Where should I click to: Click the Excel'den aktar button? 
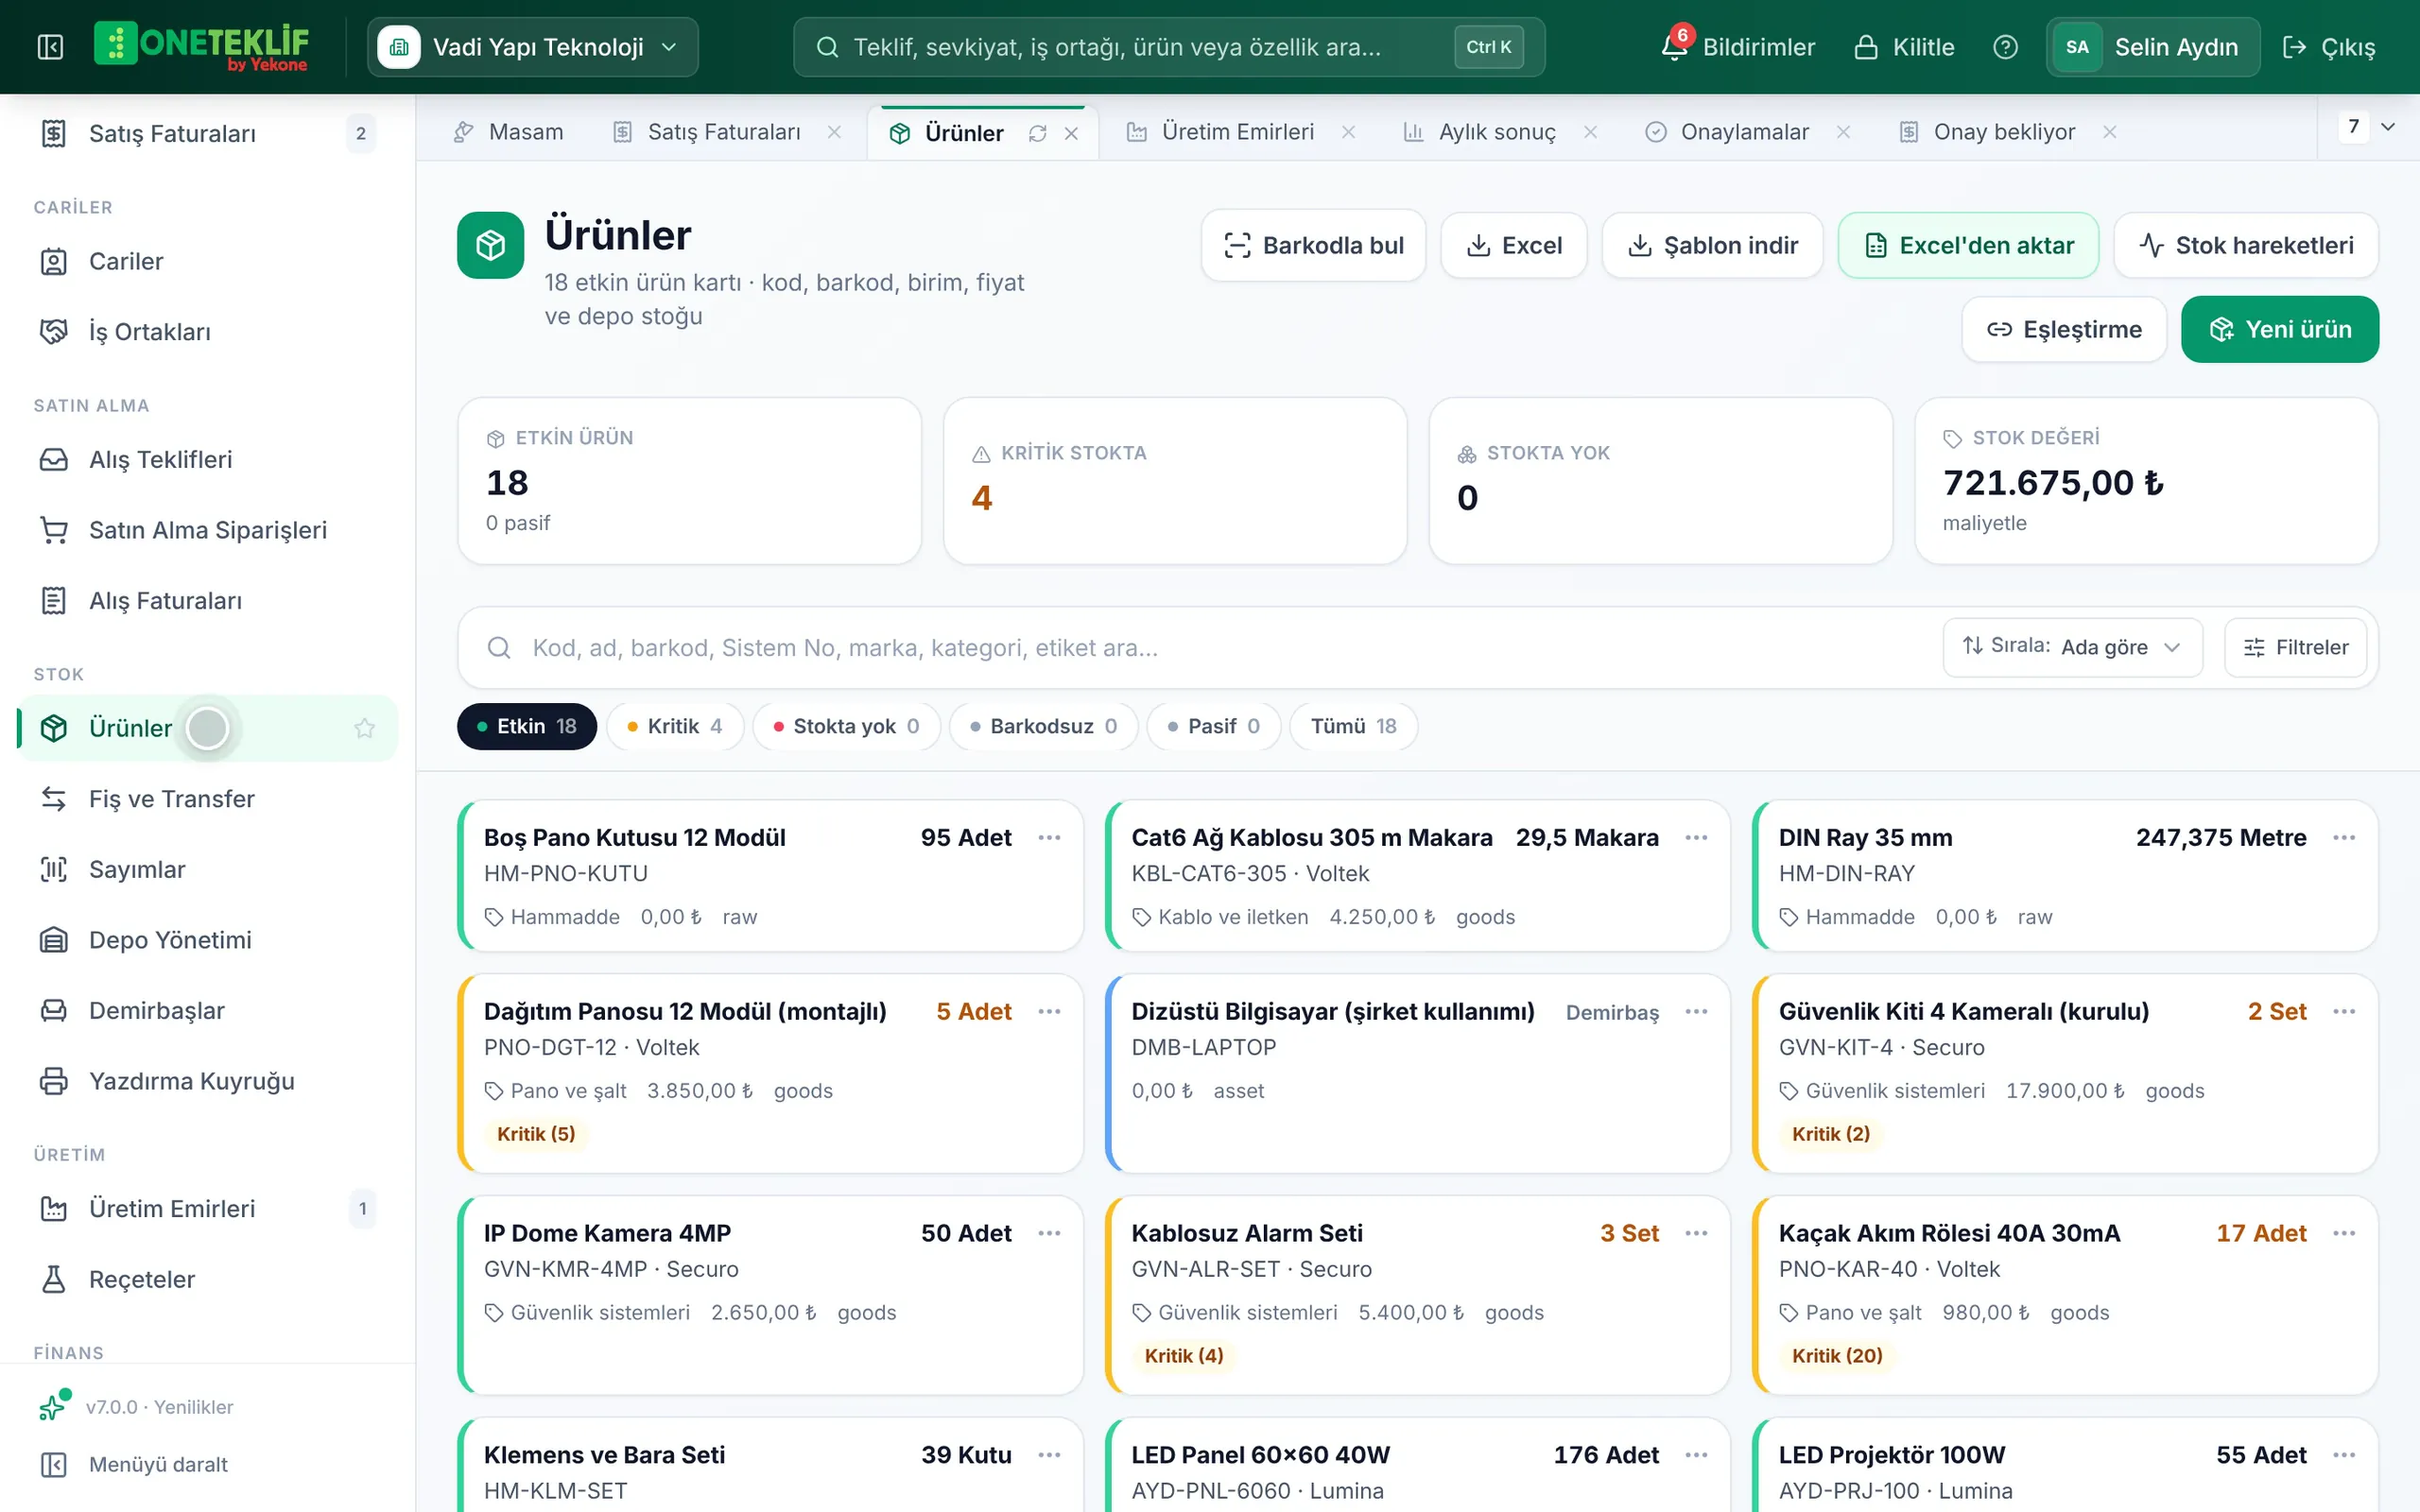click(x=1968, y=245)
